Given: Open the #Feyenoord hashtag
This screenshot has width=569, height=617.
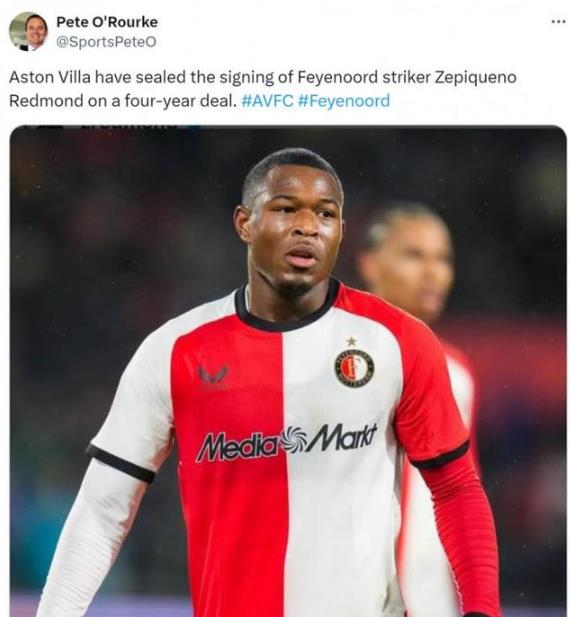Looking at the screenshot, I should click(x=344, y=101).
